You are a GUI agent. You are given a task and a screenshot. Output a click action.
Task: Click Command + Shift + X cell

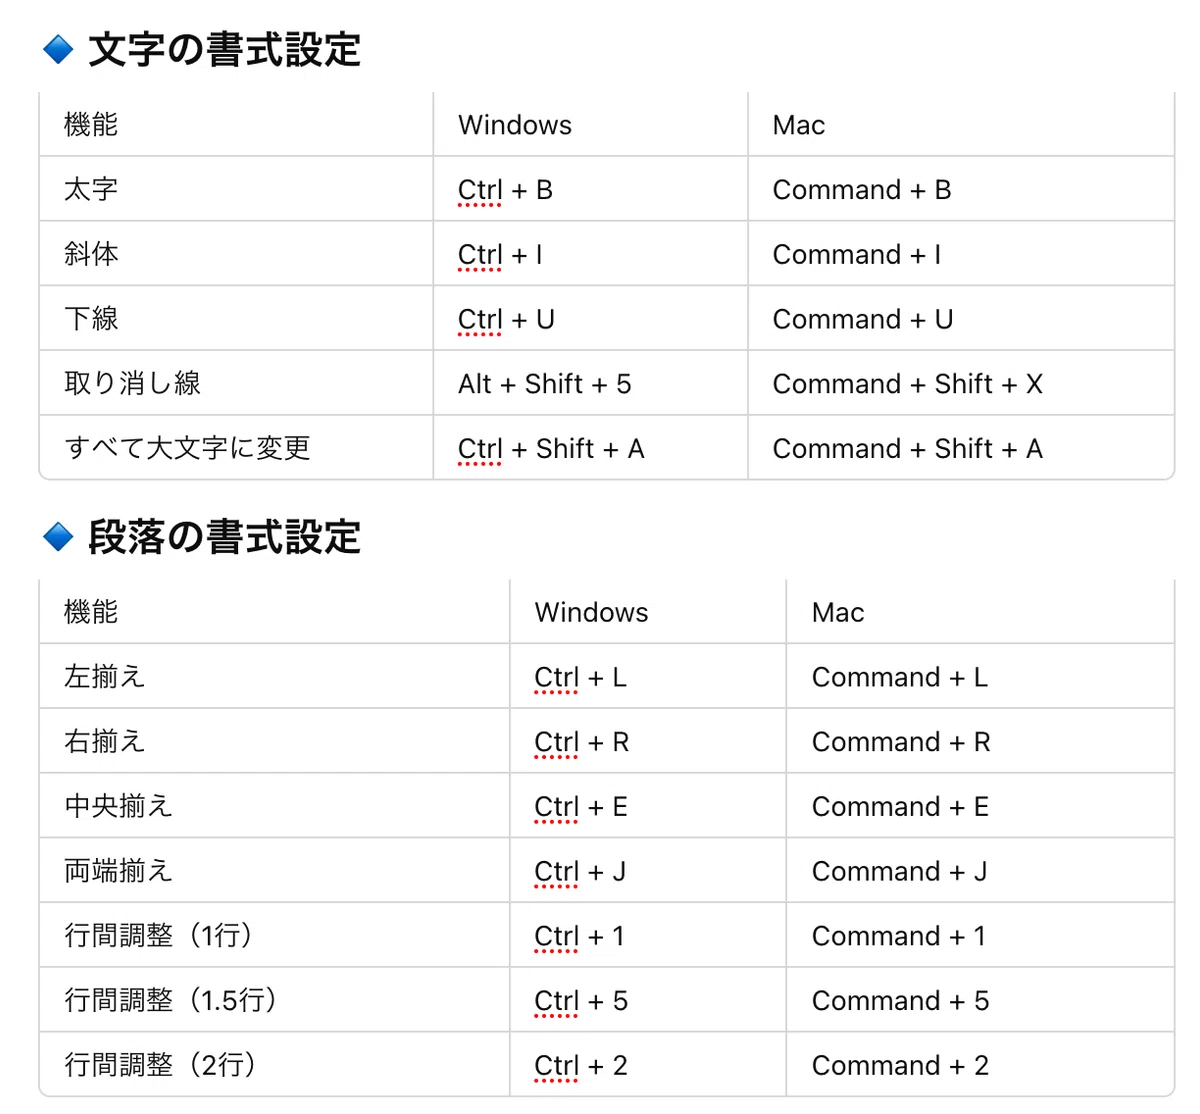pyautogui.click(x=961, y=383)
